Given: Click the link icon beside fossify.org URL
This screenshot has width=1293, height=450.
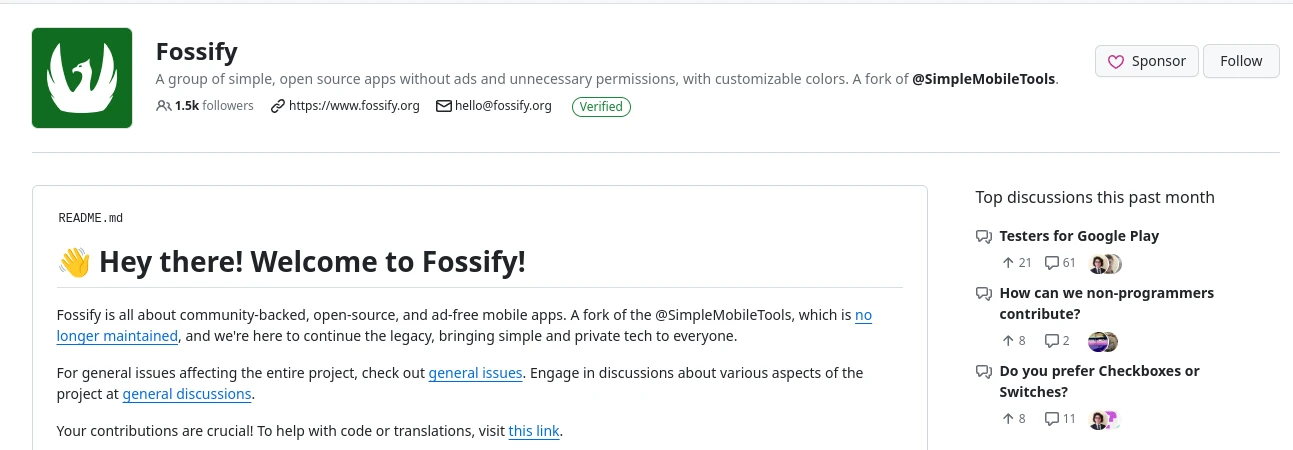Looking at the screenshot, I should (x=278, y=106).
